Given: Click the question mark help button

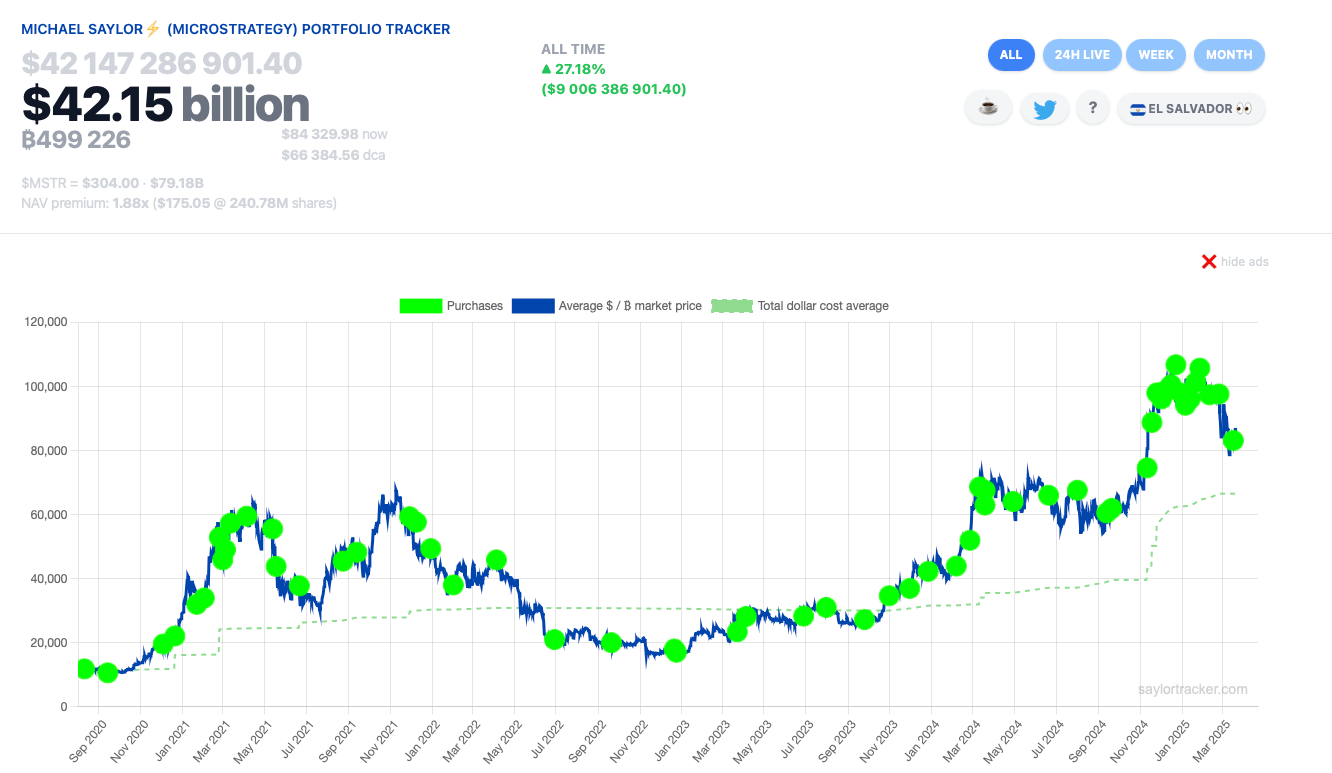Looking at the screenshot, I should [1093, 108].
